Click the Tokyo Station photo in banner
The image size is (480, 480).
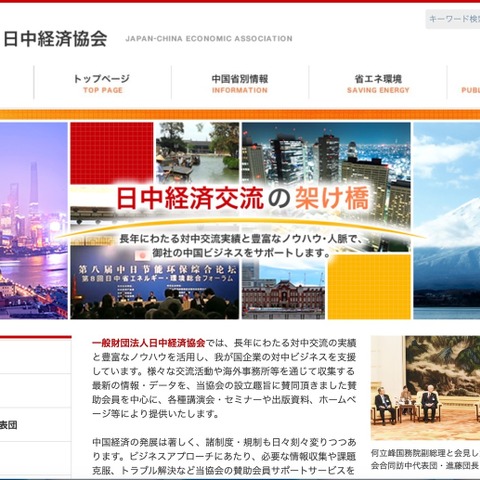tap(283, 290)
